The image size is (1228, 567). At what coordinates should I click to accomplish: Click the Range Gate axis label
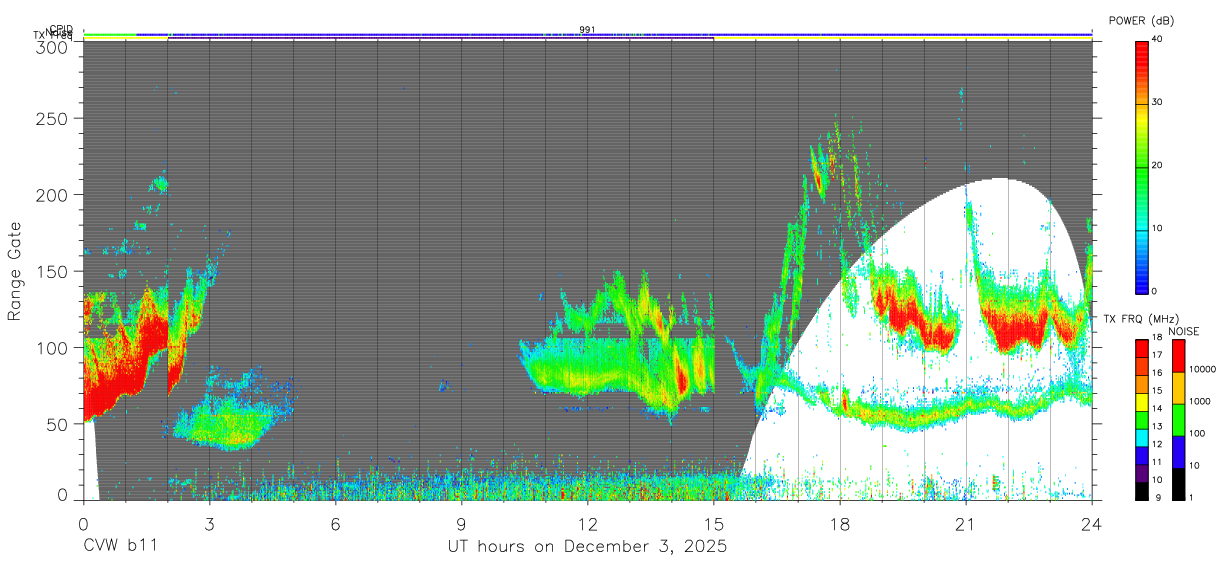(x=15, y=271)
